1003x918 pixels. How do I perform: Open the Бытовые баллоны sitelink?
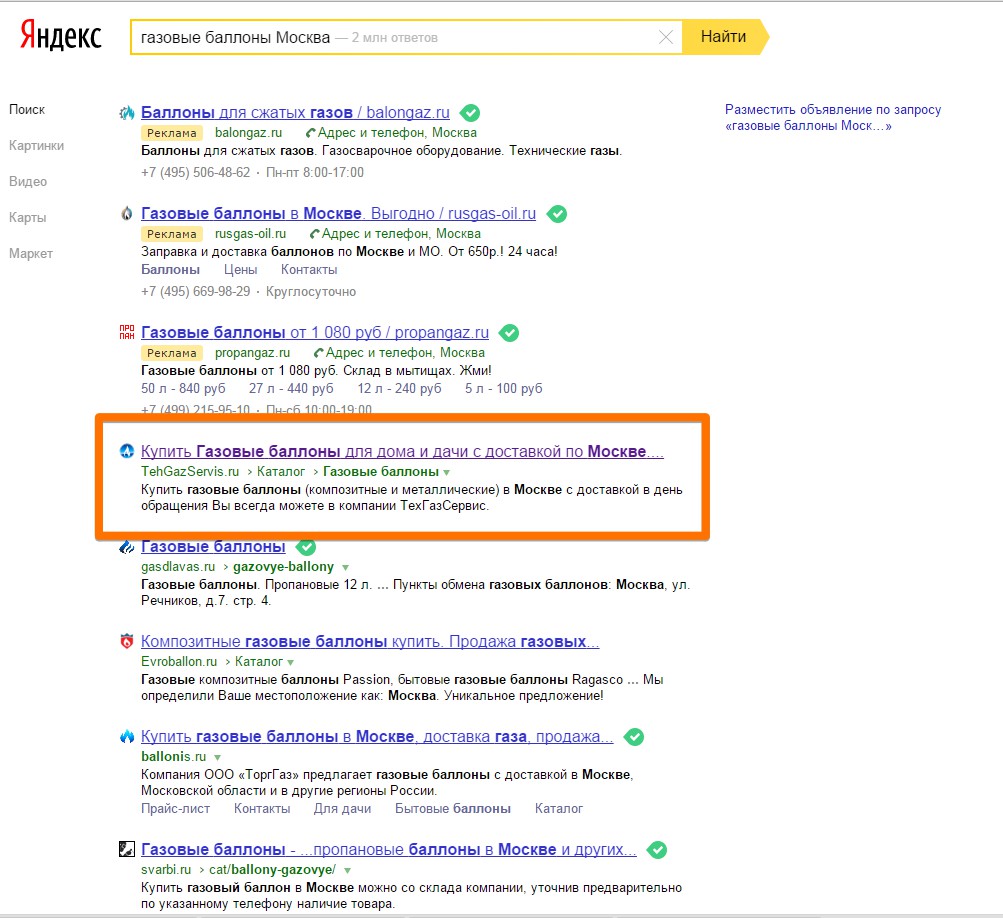(453, 809)
